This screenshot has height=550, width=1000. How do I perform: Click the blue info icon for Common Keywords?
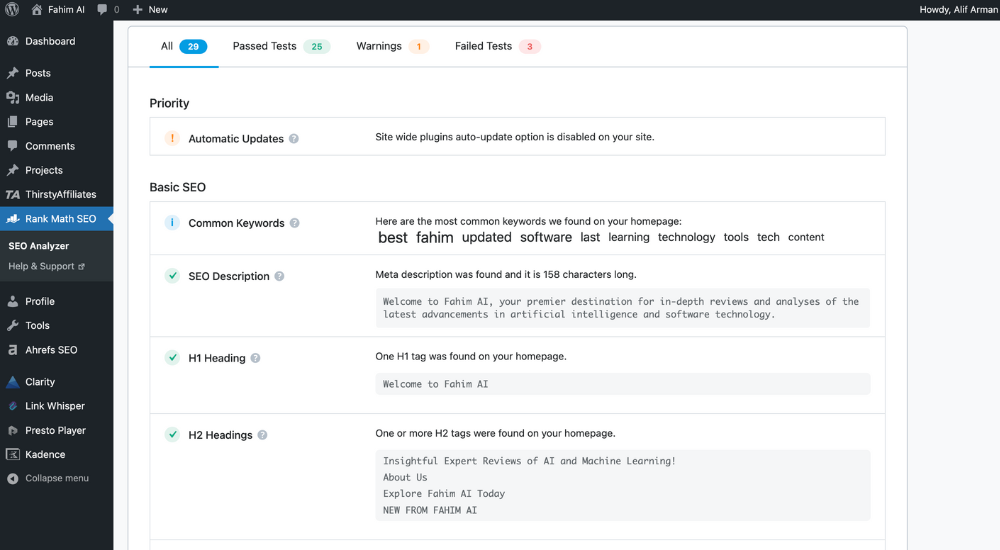[x=172, y=223]
